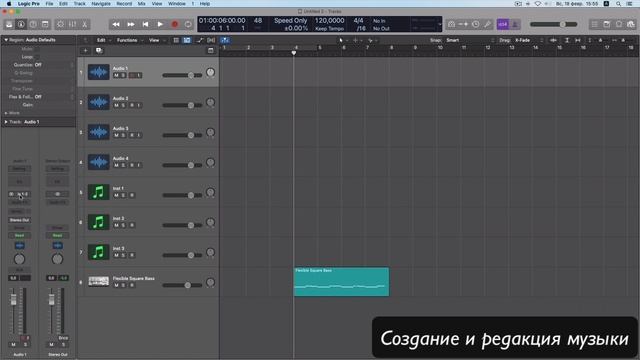Adjust the Audio 2 track volume slider
Screen dimensions: 640x360
point(182,105)
